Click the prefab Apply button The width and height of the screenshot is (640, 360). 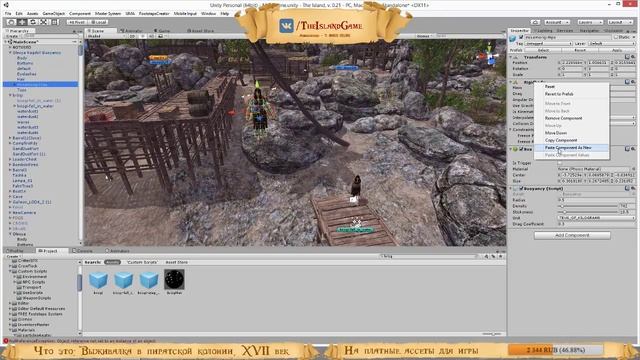click(617, 50)
